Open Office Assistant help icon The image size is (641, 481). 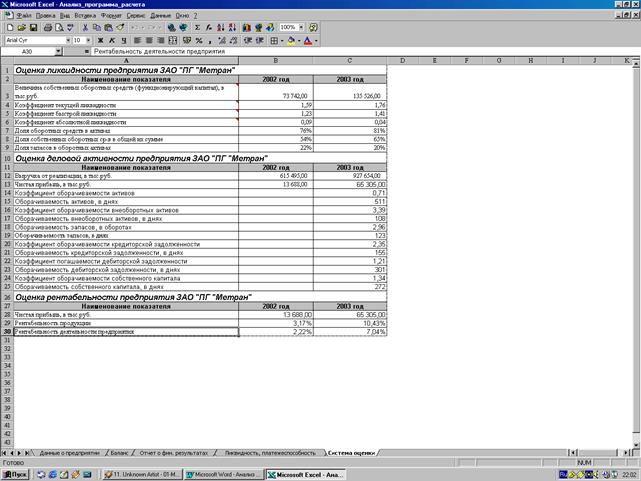(x=313, y=27)
